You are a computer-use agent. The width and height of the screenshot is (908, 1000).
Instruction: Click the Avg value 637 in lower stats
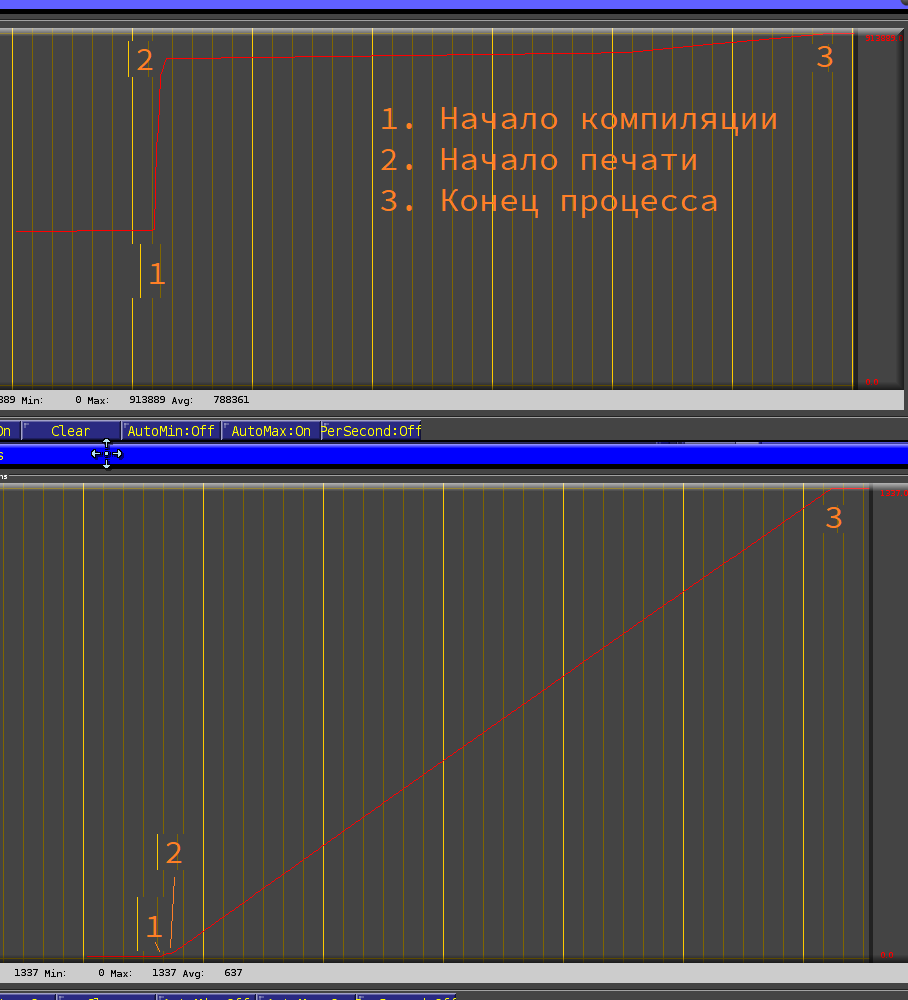pyautogui.click(x=232, y=972)
